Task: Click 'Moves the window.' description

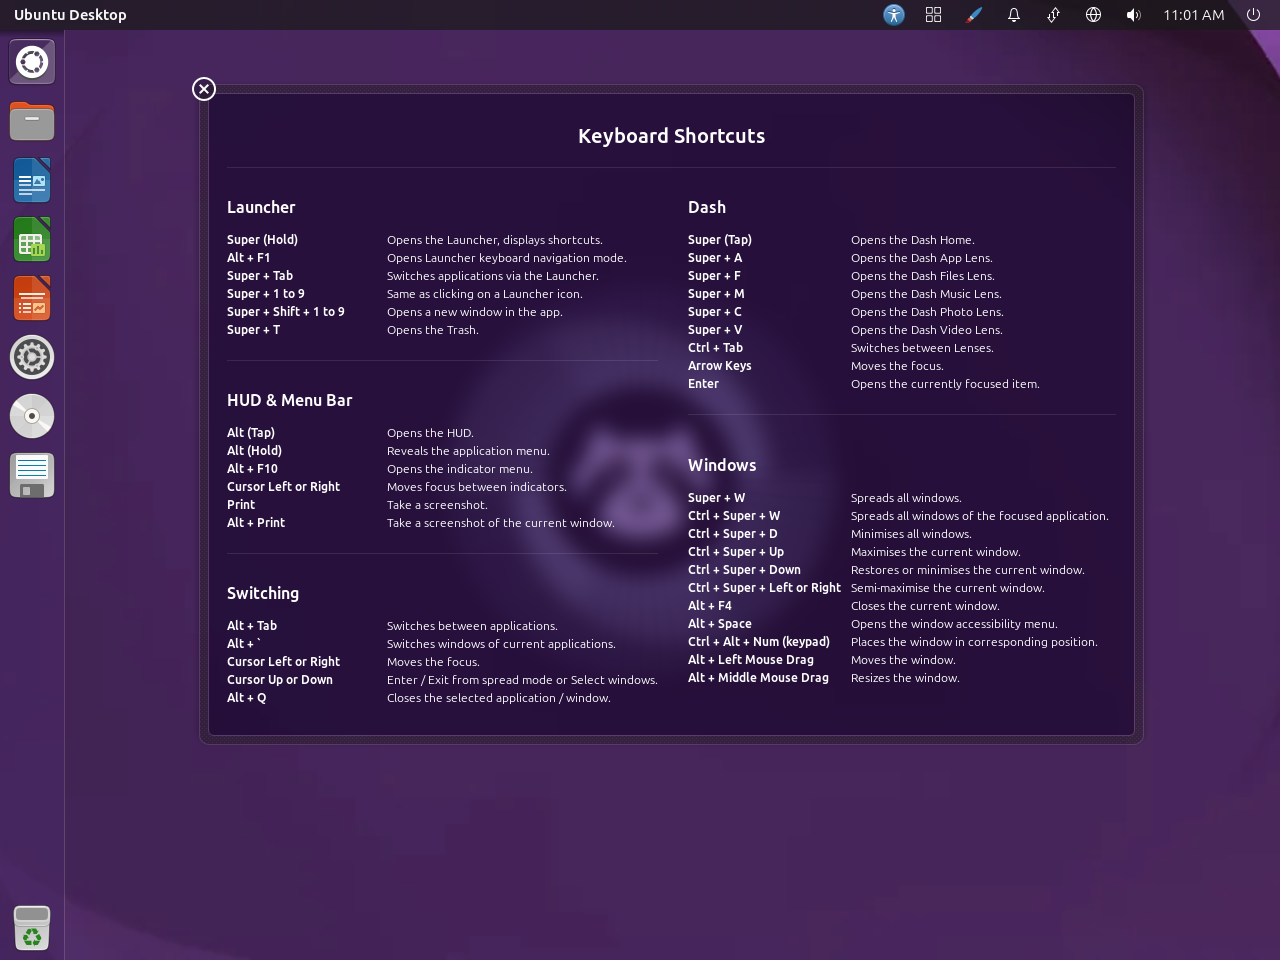Action: point(903,660)
